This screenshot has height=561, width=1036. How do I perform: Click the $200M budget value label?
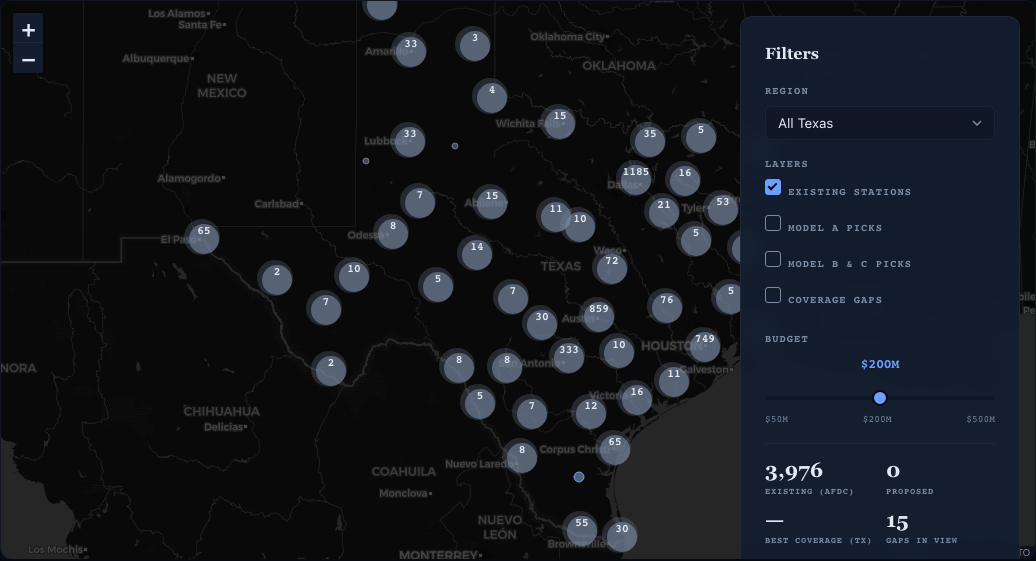tap(880, 364)
